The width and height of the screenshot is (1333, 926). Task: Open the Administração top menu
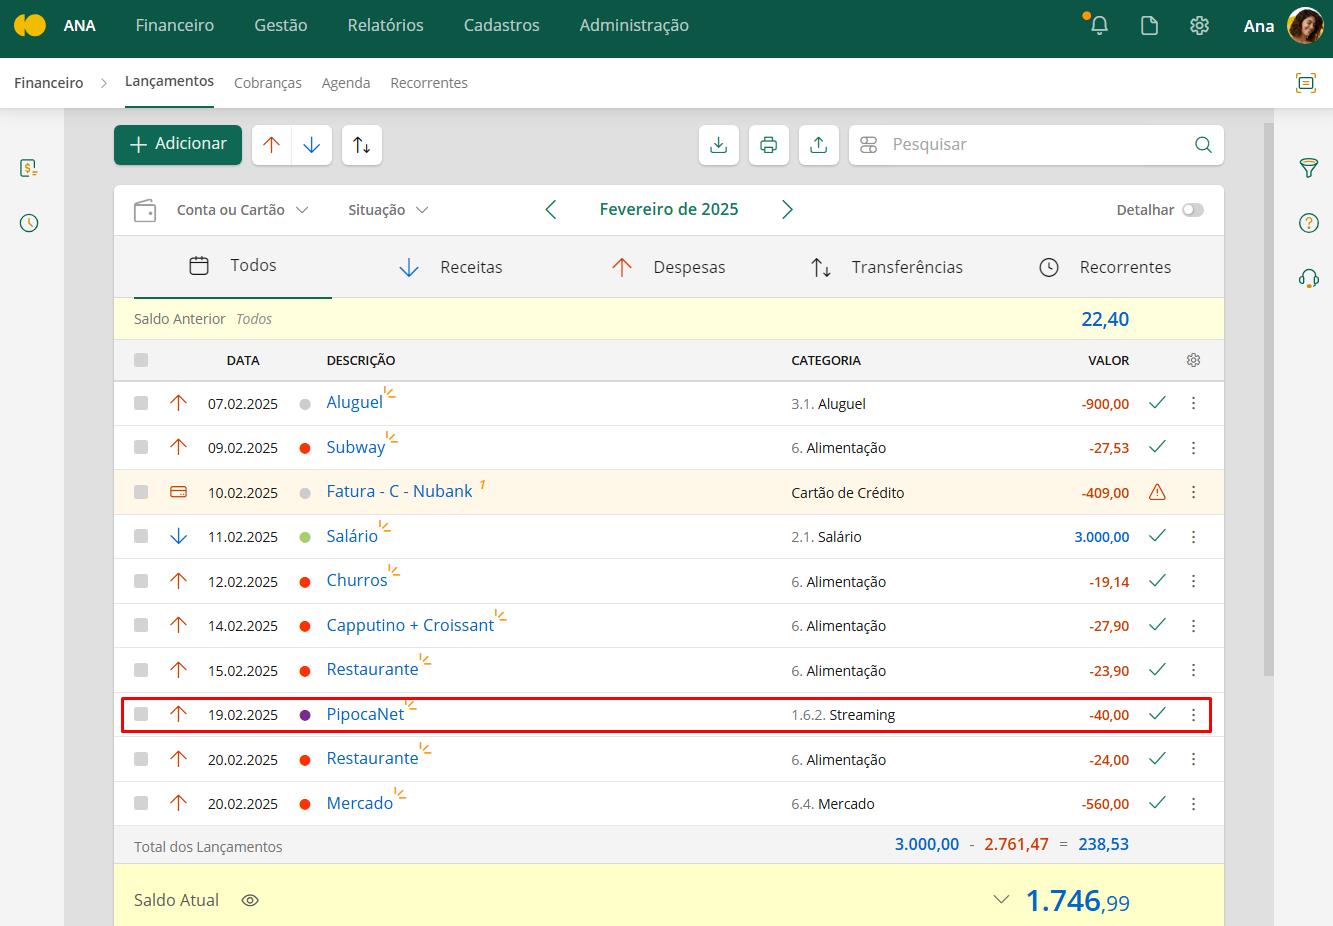634,25
